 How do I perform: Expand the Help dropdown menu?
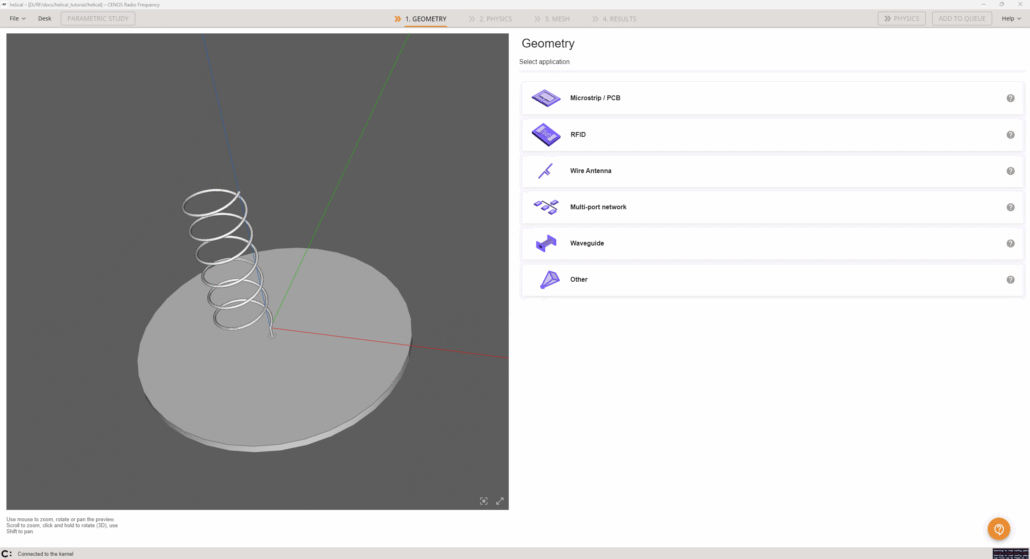(1011, 19)
